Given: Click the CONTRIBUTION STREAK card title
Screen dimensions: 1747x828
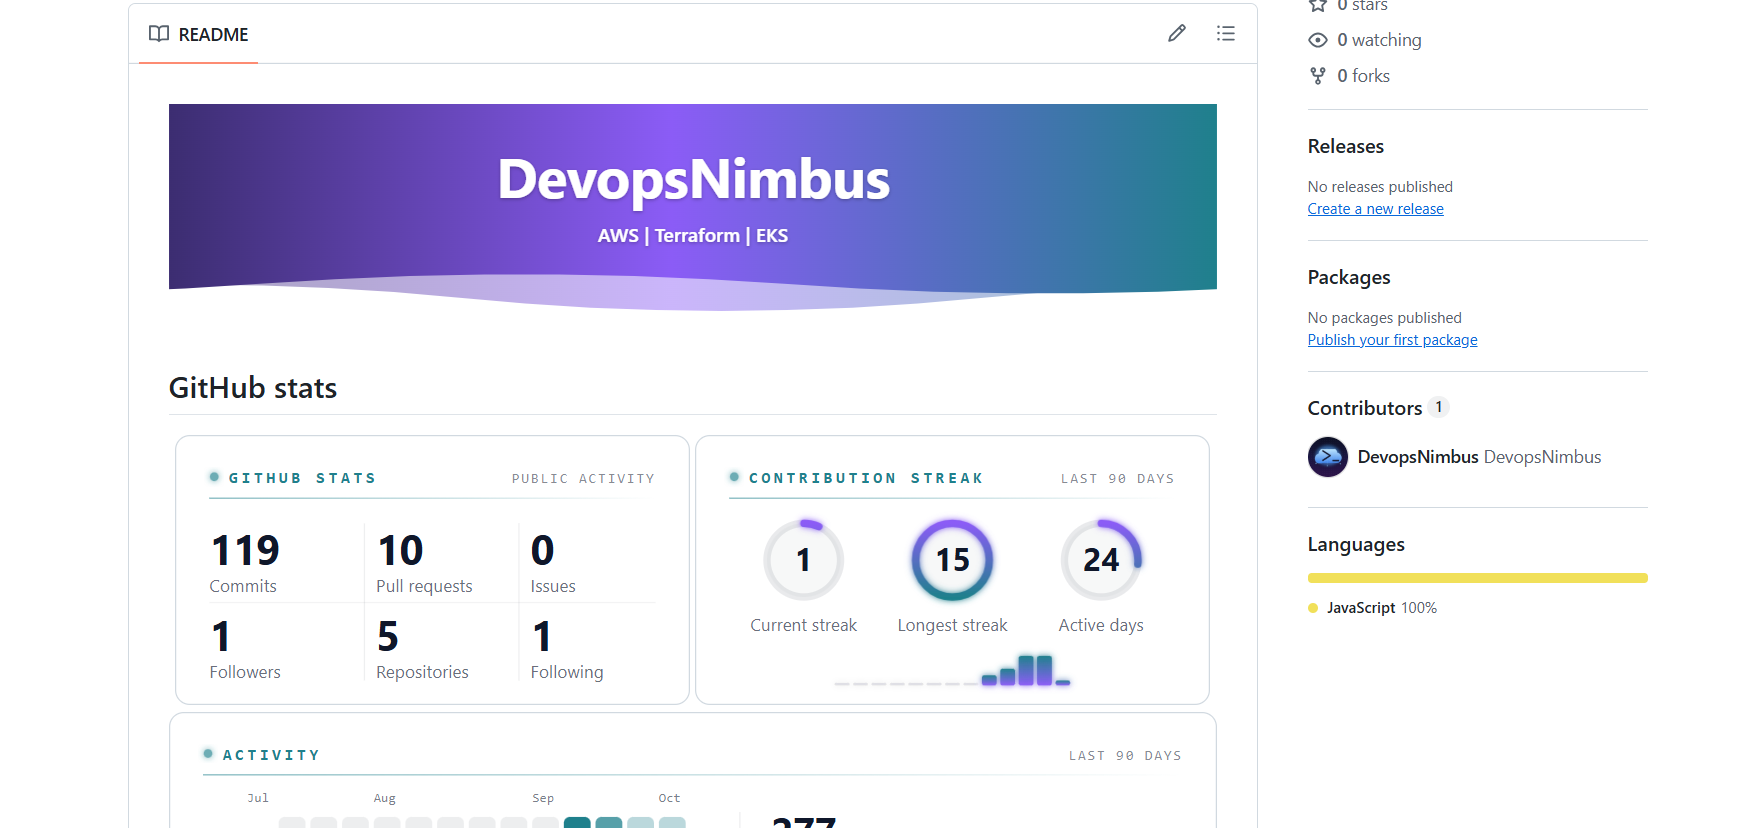Looking at the screenshot, I should [x=866, y=478].
